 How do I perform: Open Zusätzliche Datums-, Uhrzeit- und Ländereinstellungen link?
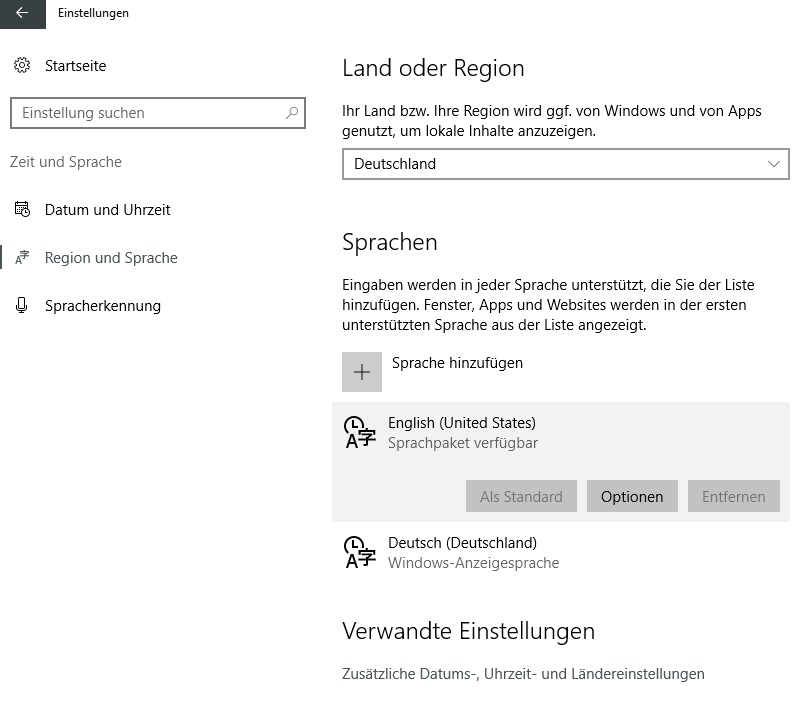pyautogui.click(x=523, y=674)
